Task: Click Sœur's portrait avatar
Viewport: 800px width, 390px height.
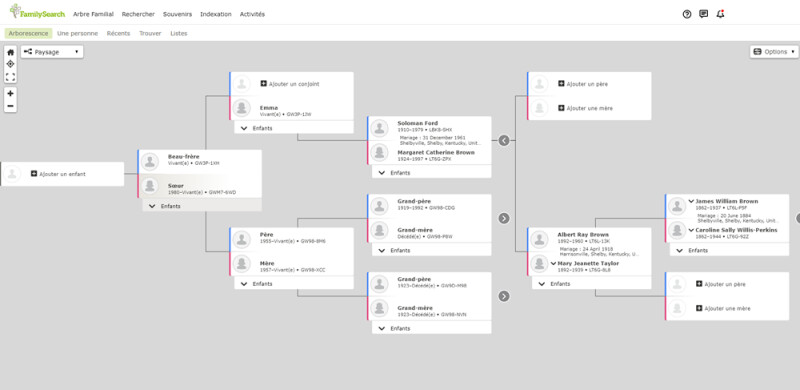Action: pos(149,186)
